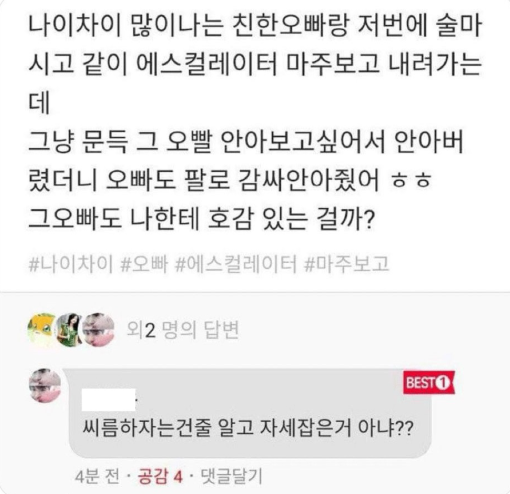Tap the #마주보고 hashtag
510x494 pixels.
tap(347, 264)
